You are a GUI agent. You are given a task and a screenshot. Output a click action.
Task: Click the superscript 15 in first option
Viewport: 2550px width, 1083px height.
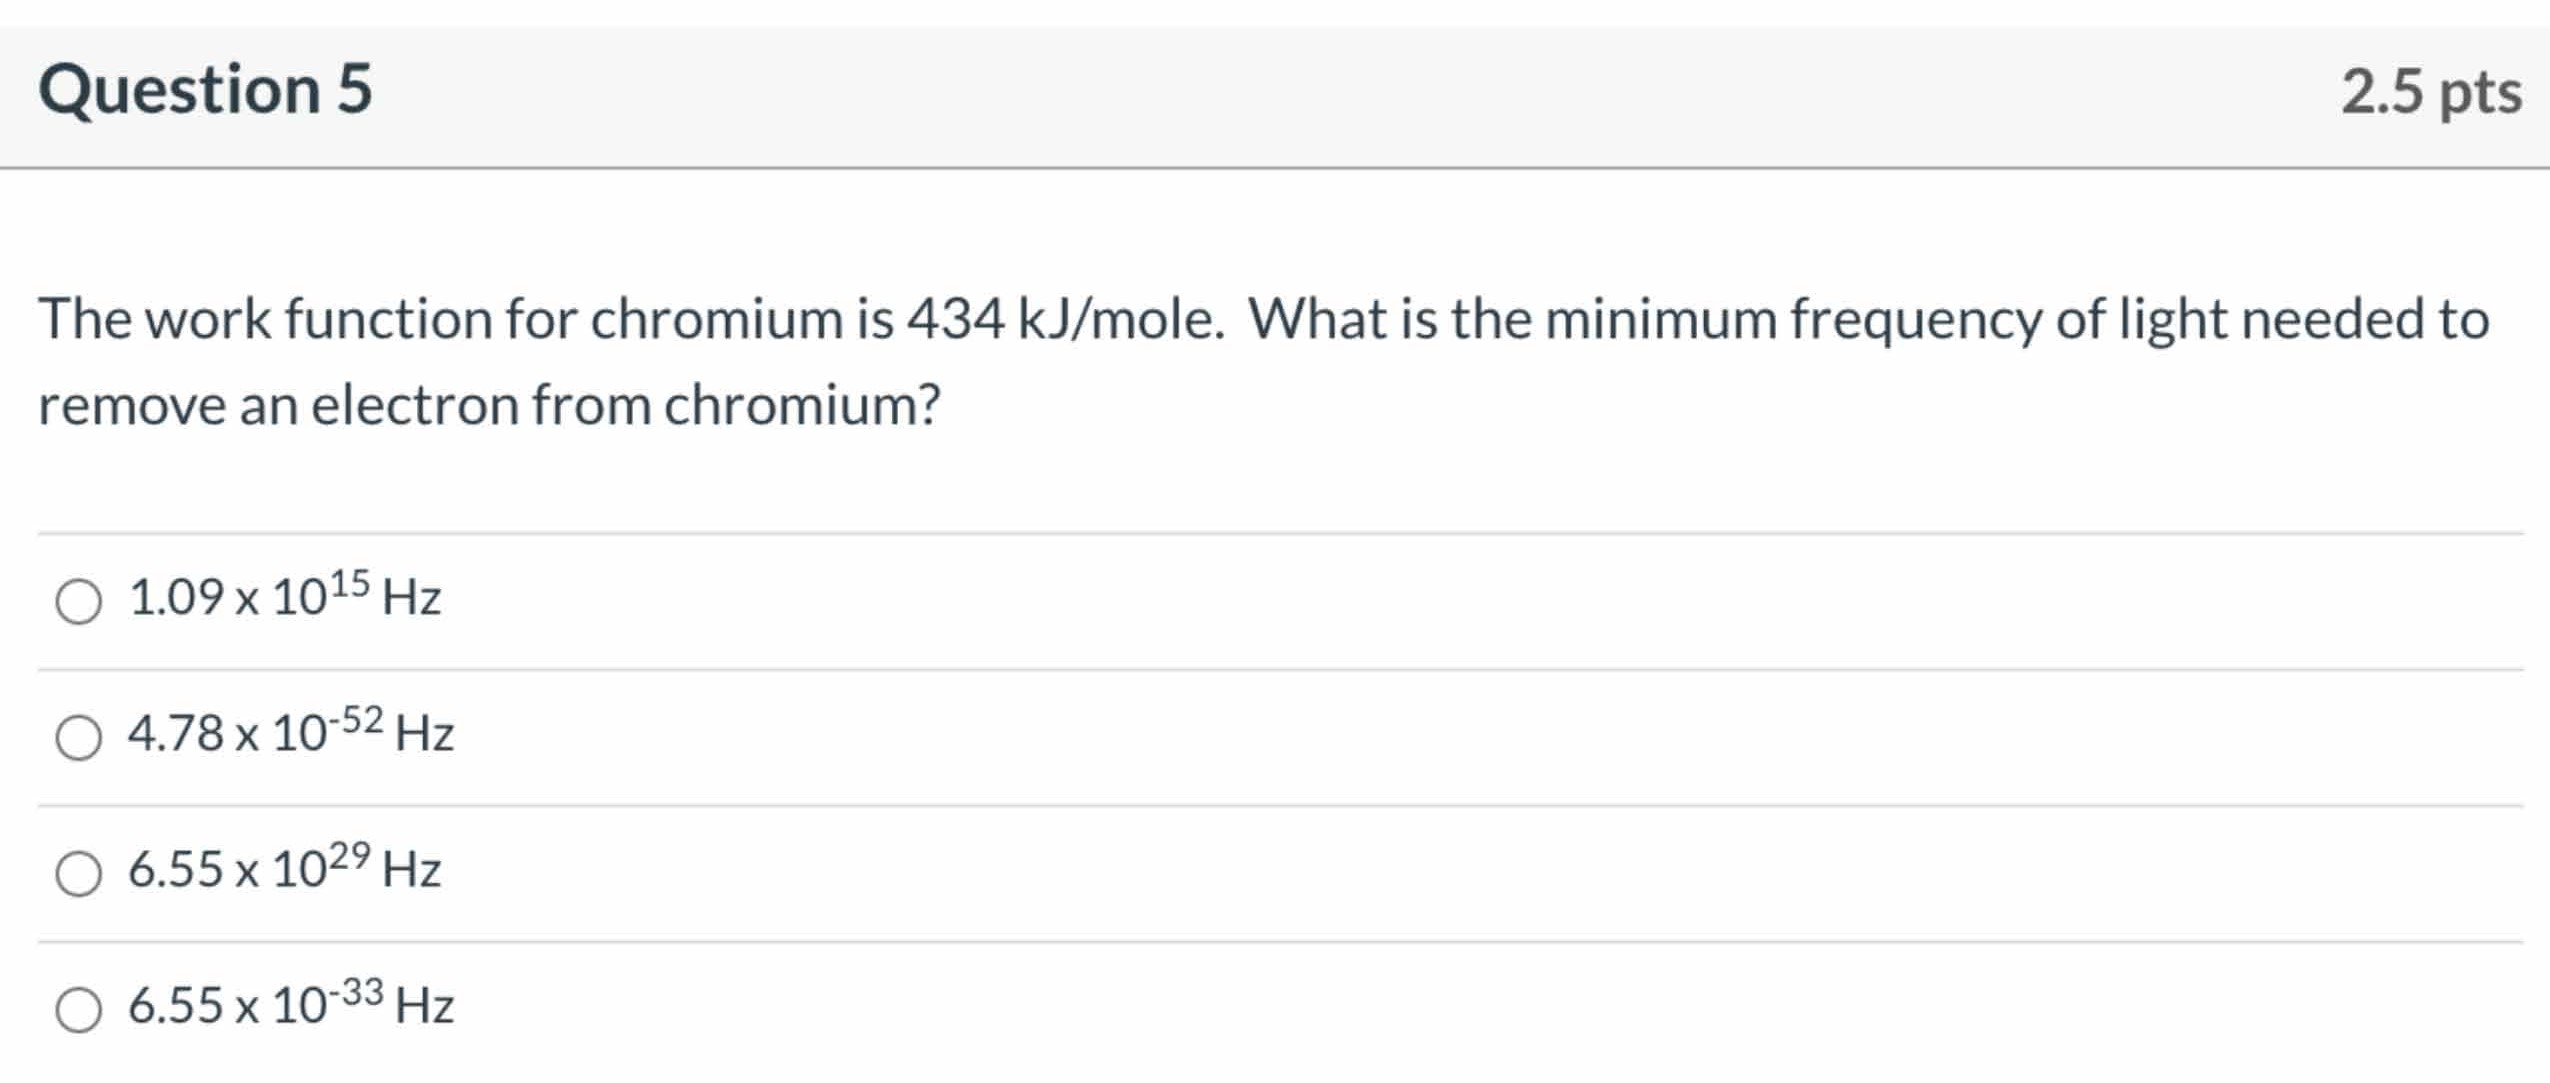point(350,583)
